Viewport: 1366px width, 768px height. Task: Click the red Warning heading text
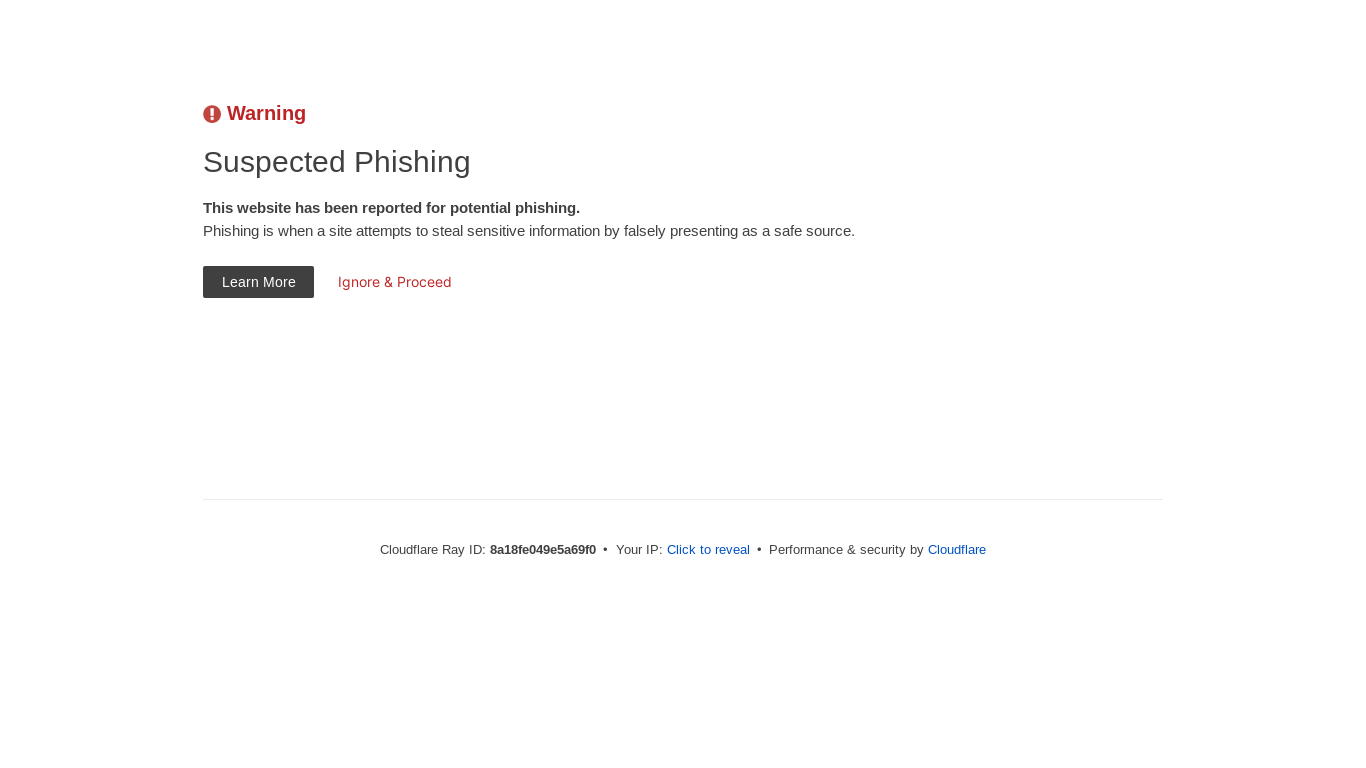[x=266, y=113]
